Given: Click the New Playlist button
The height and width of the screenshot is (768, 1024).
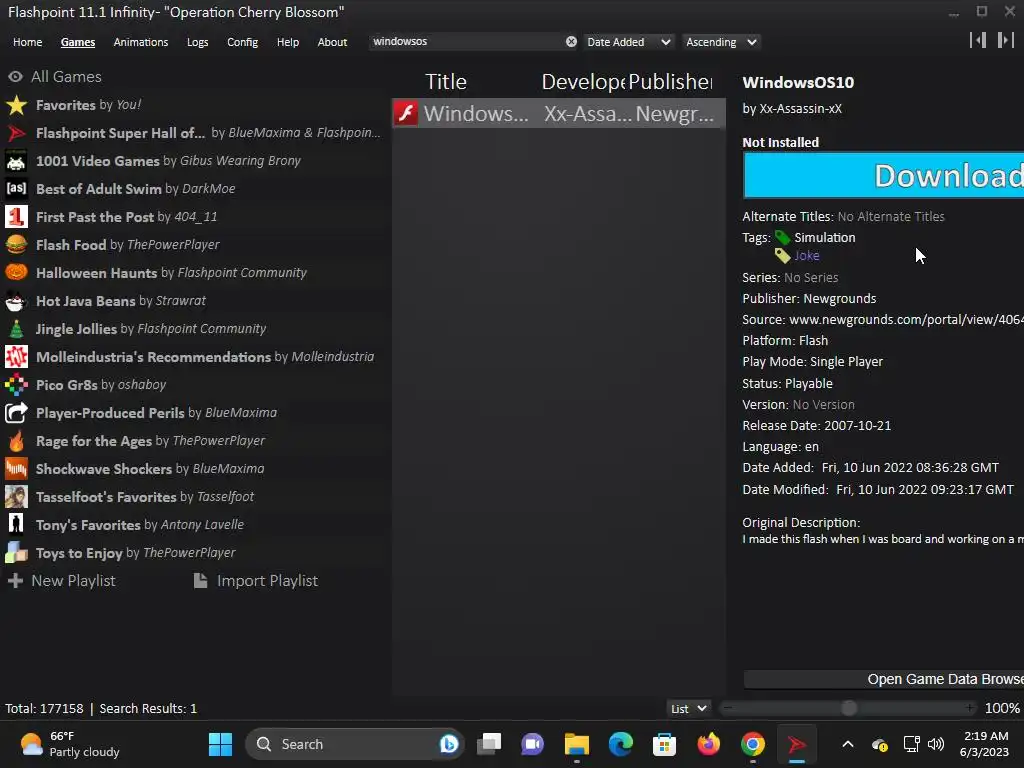Looking at the screenshot, I should [61, 581].
